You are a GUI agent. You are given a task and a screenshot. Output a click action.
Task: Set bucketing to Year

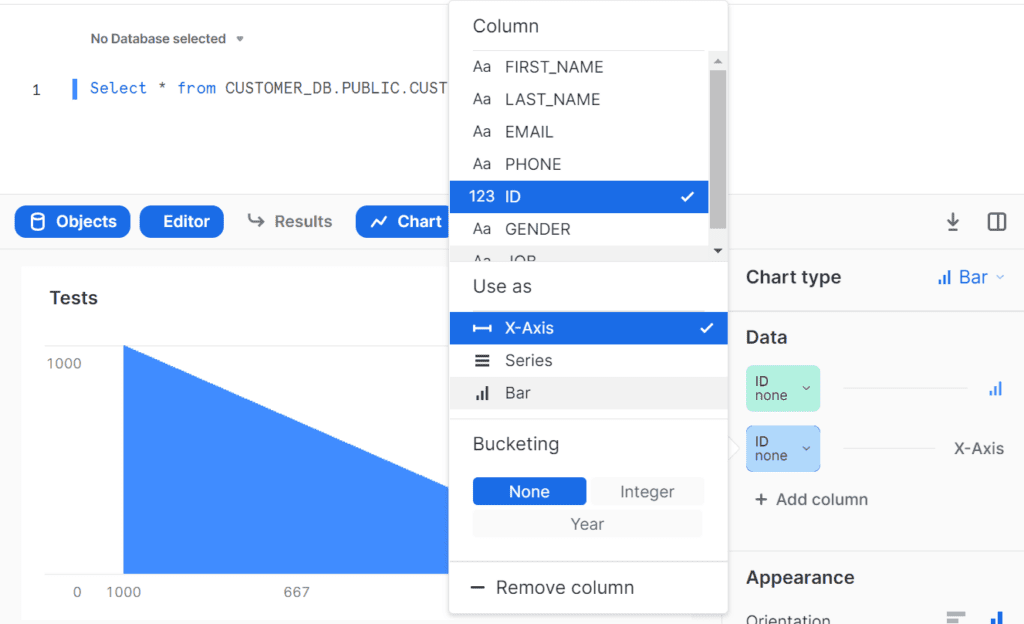click(x=587, y=524)
